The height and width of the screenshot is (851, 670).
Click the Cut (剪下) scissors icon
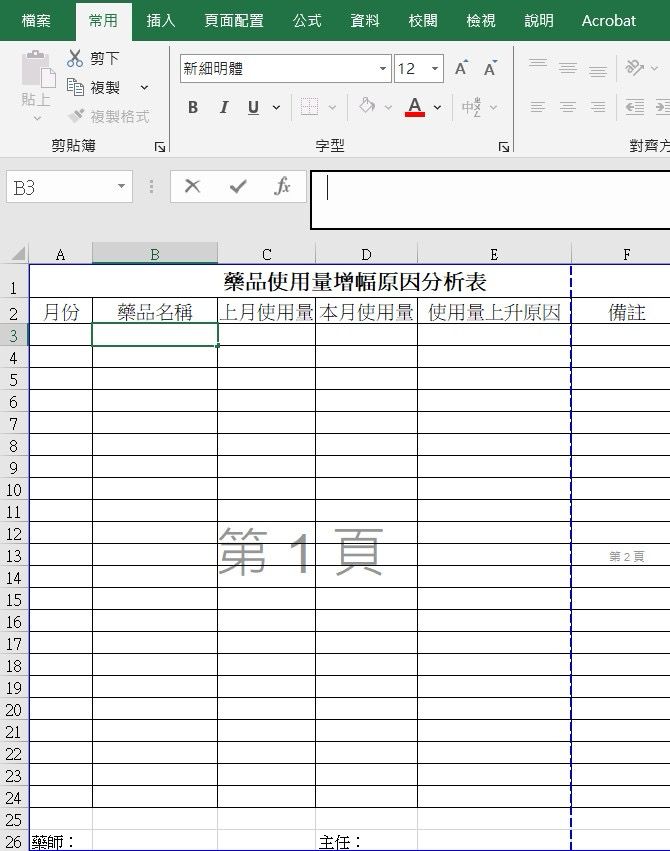tap(76, 59)
